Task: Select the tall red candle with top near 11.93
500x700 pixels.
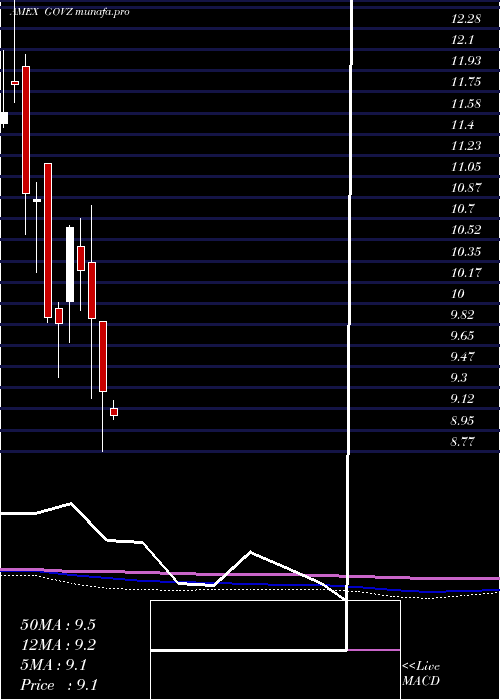Action: 26,130
